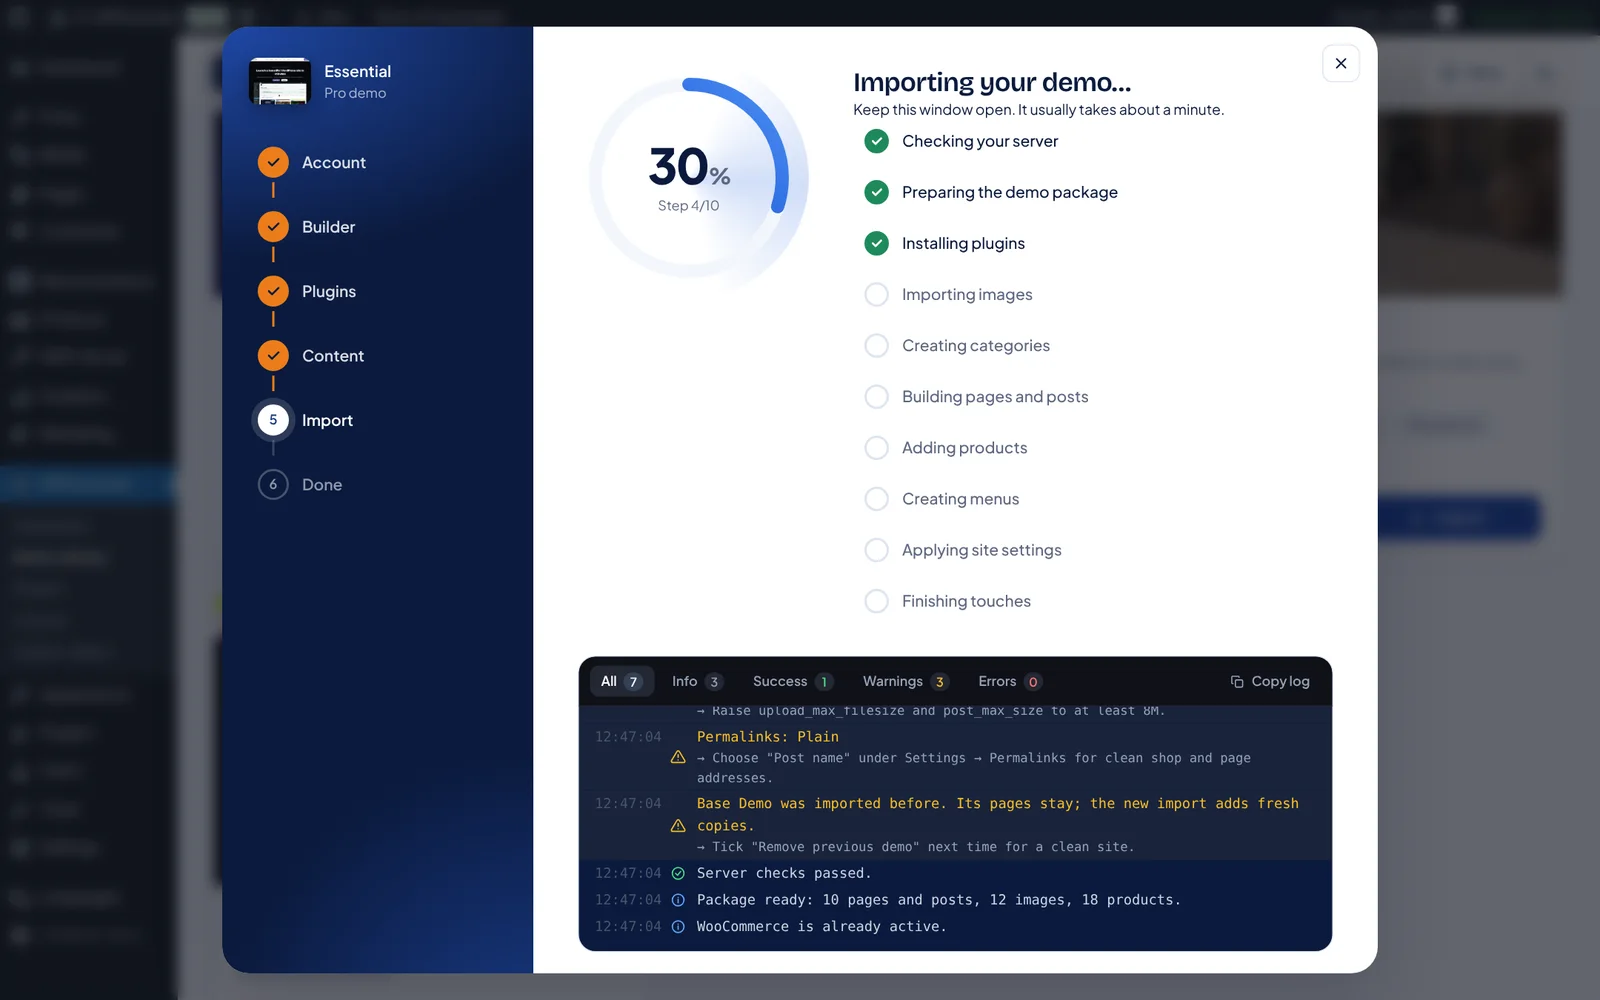Click the Done step number 6 circle

(x=273, y=485)
